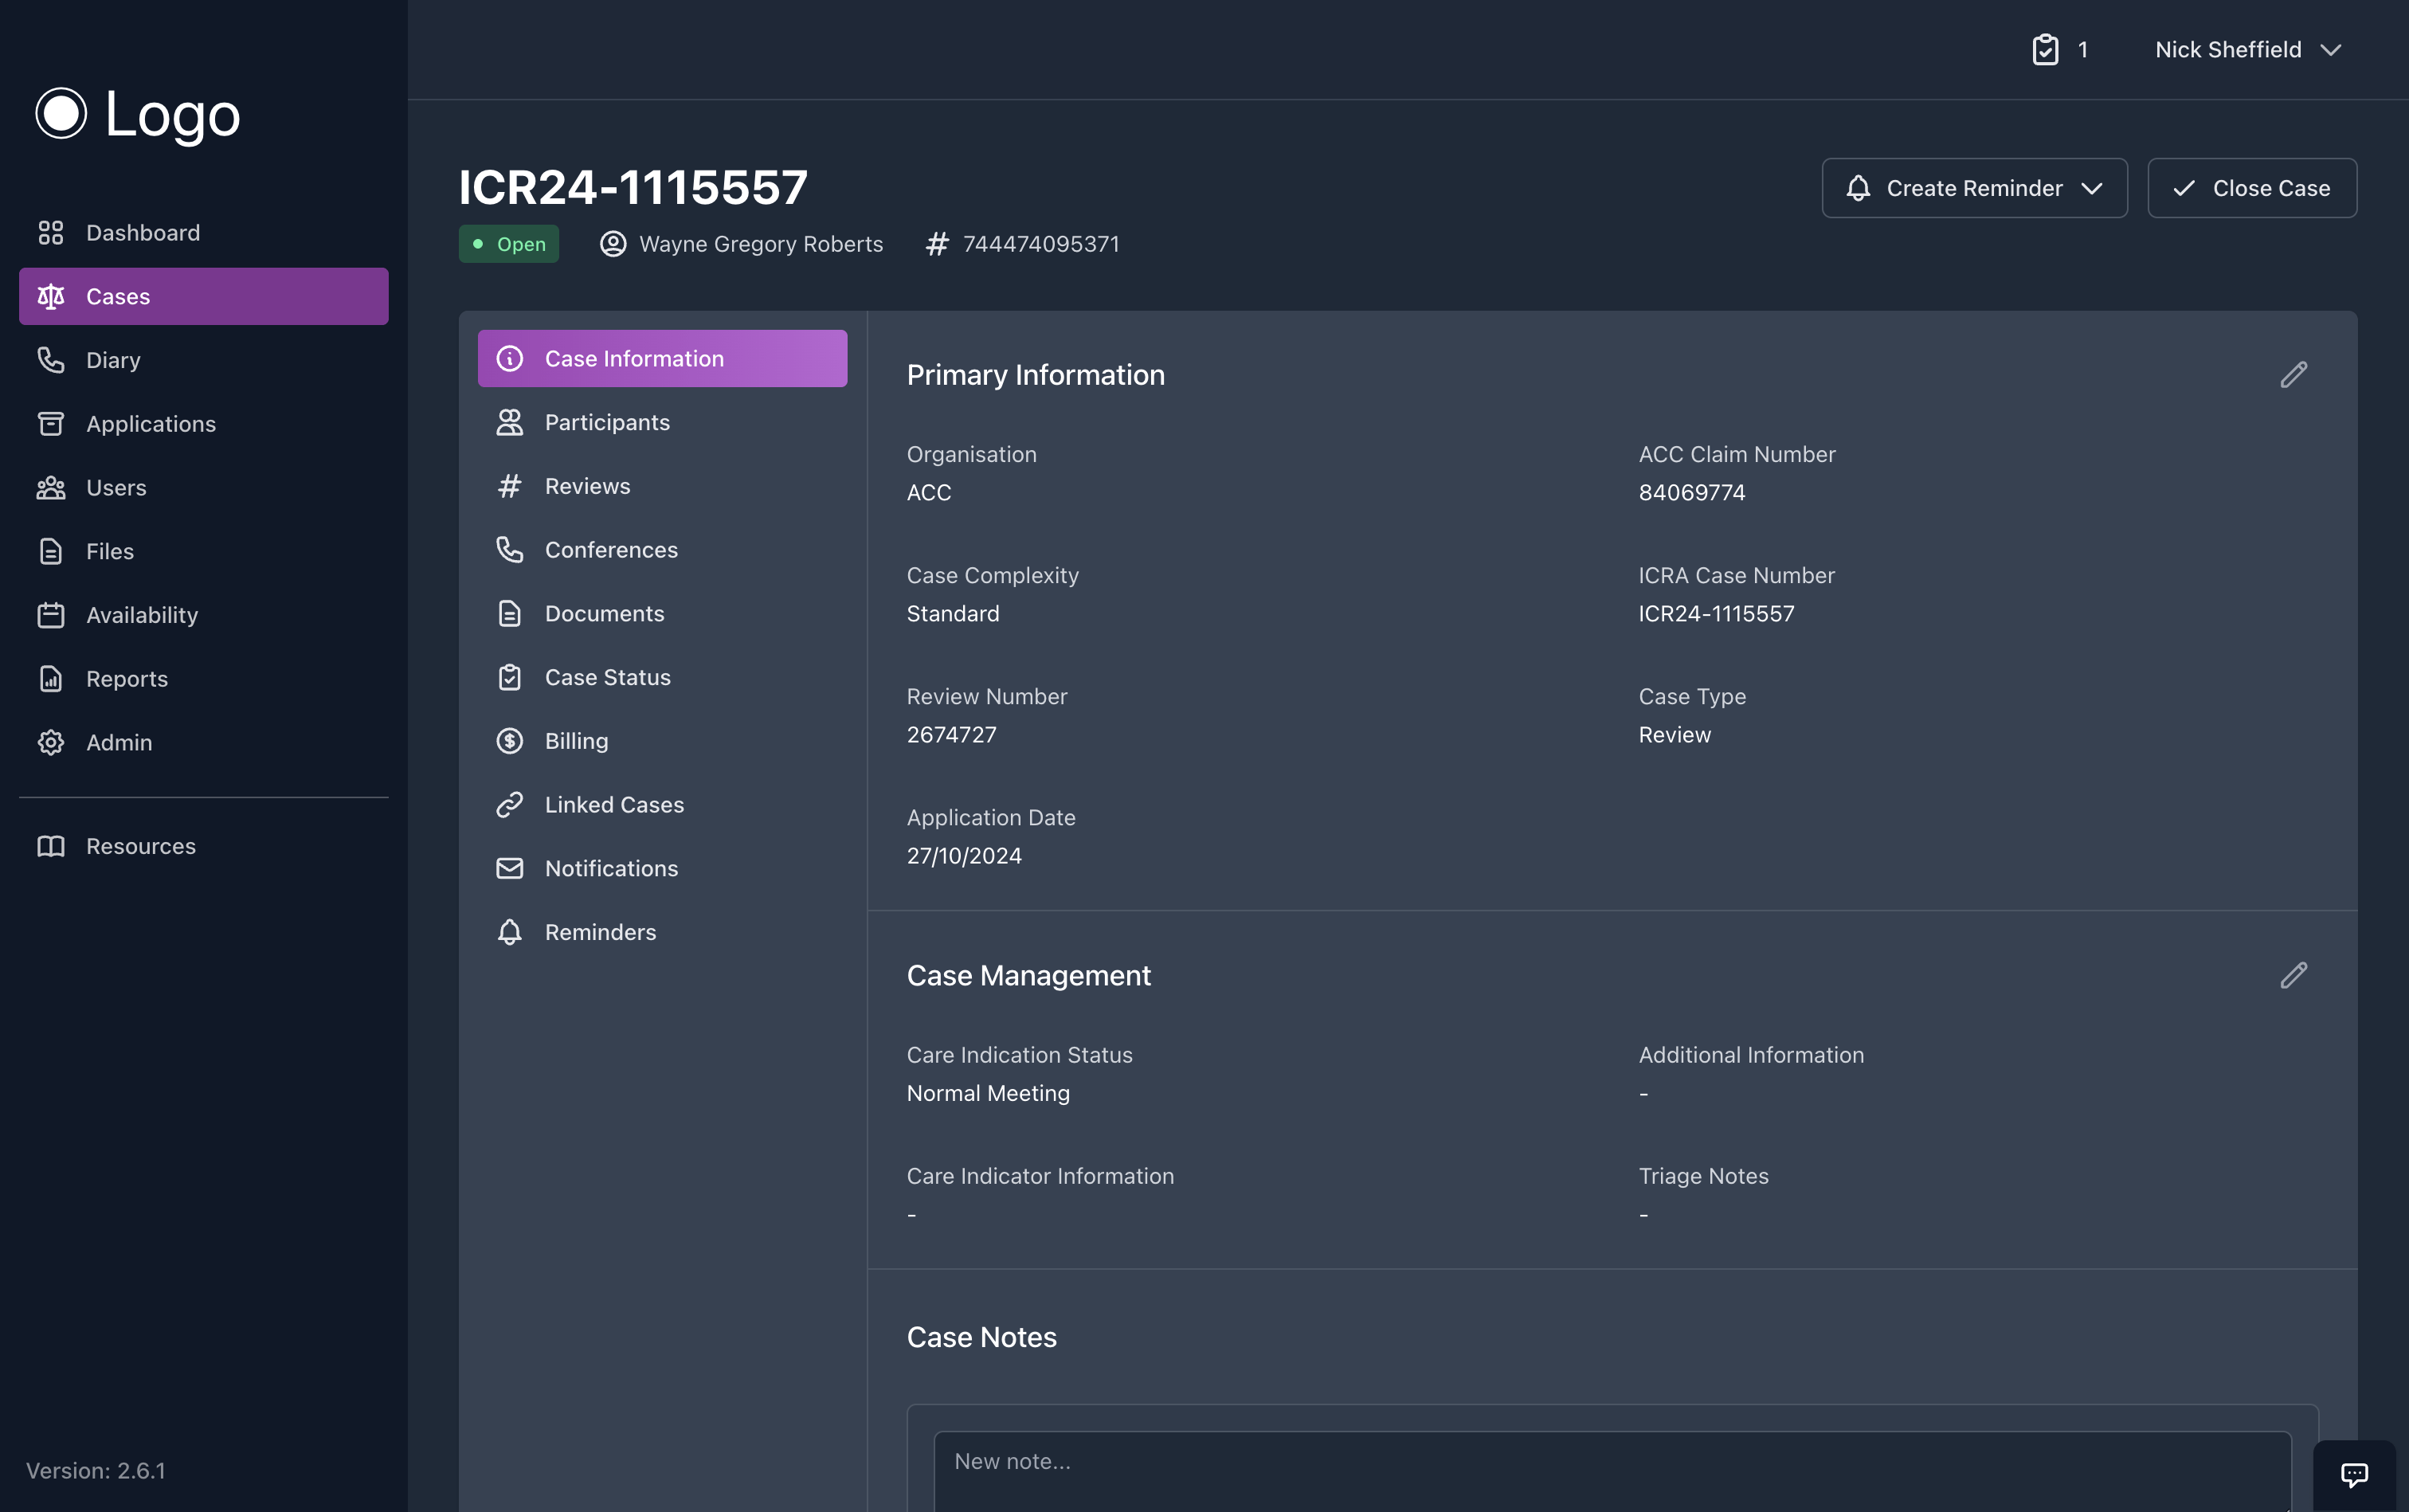Switch to the Linked Cases tab
Viewport: 2409px width, 1512px height.
click(614, 804)
